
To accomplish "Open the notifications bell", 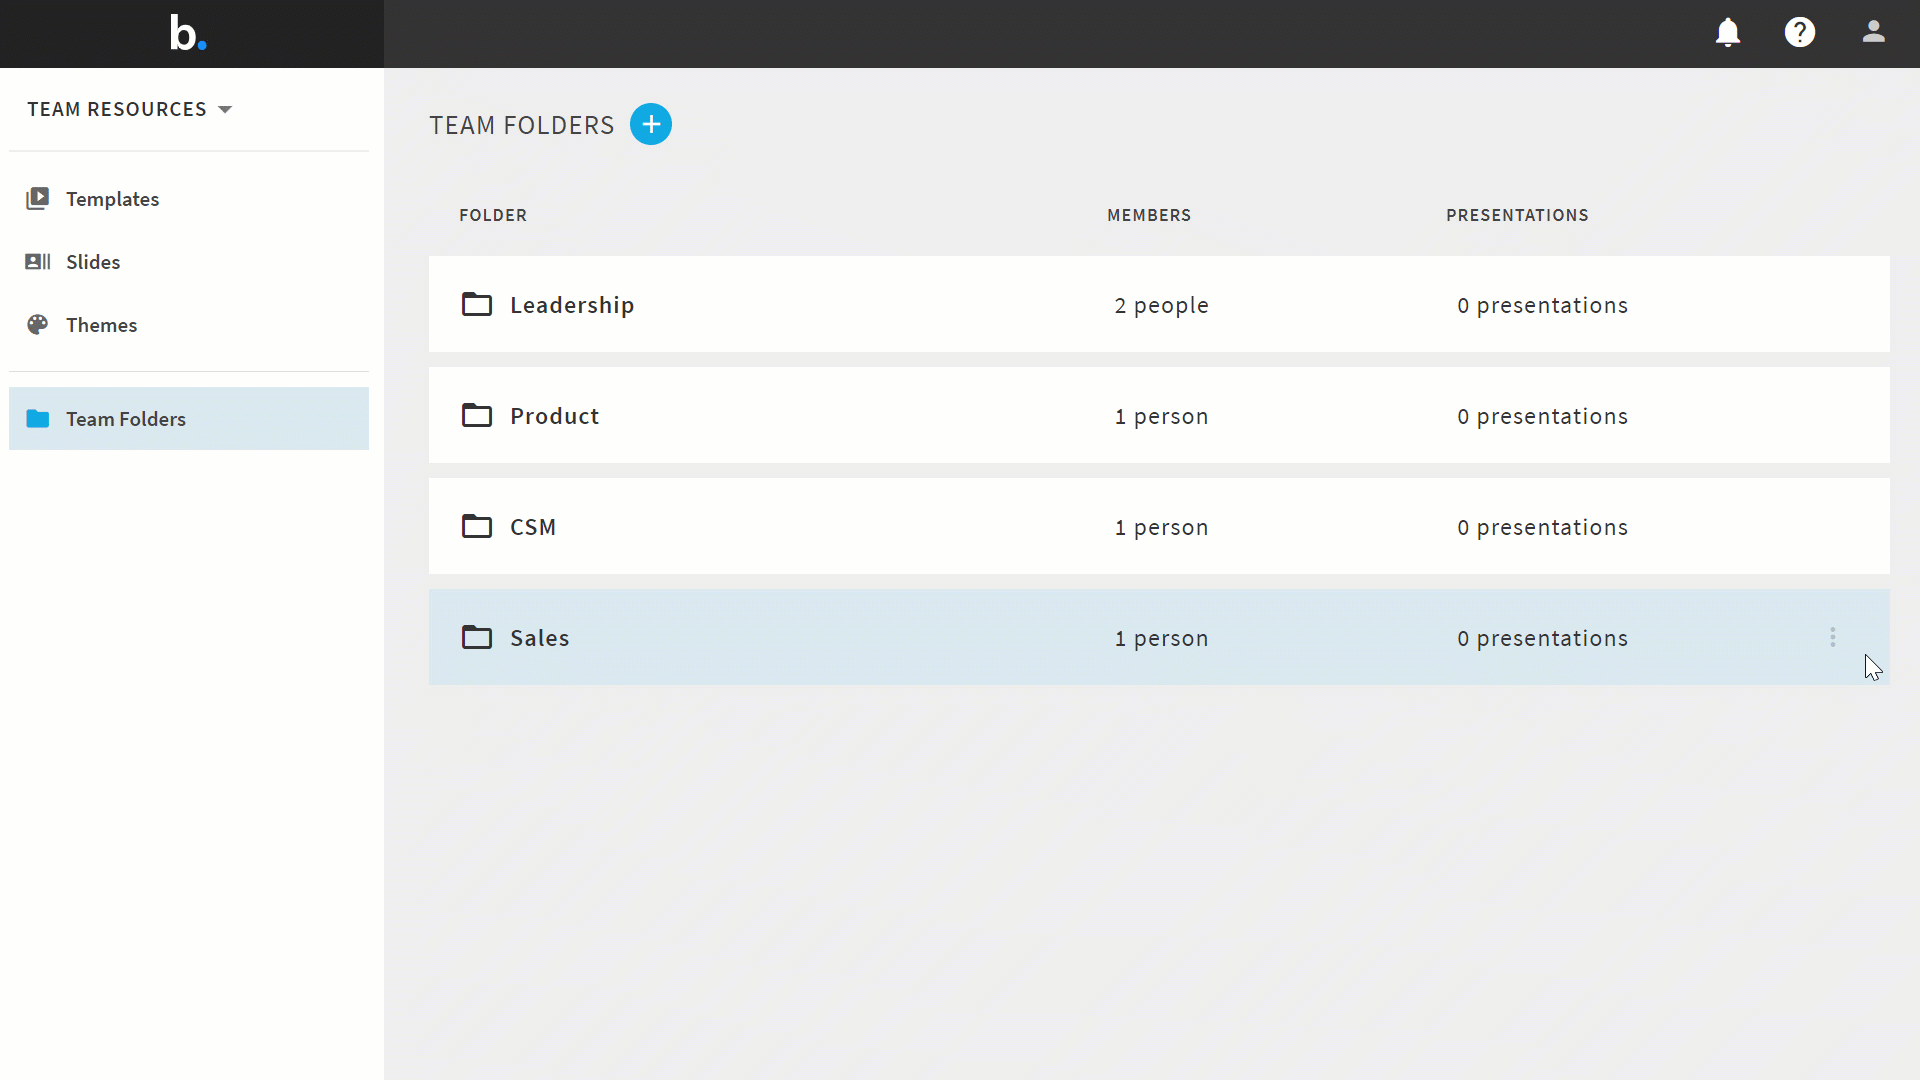I will coord(1727,33).
